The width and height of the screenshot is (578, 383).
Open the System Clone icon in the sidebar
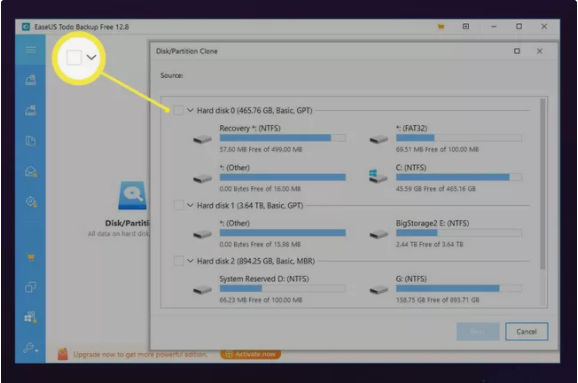tap(31, 317)
